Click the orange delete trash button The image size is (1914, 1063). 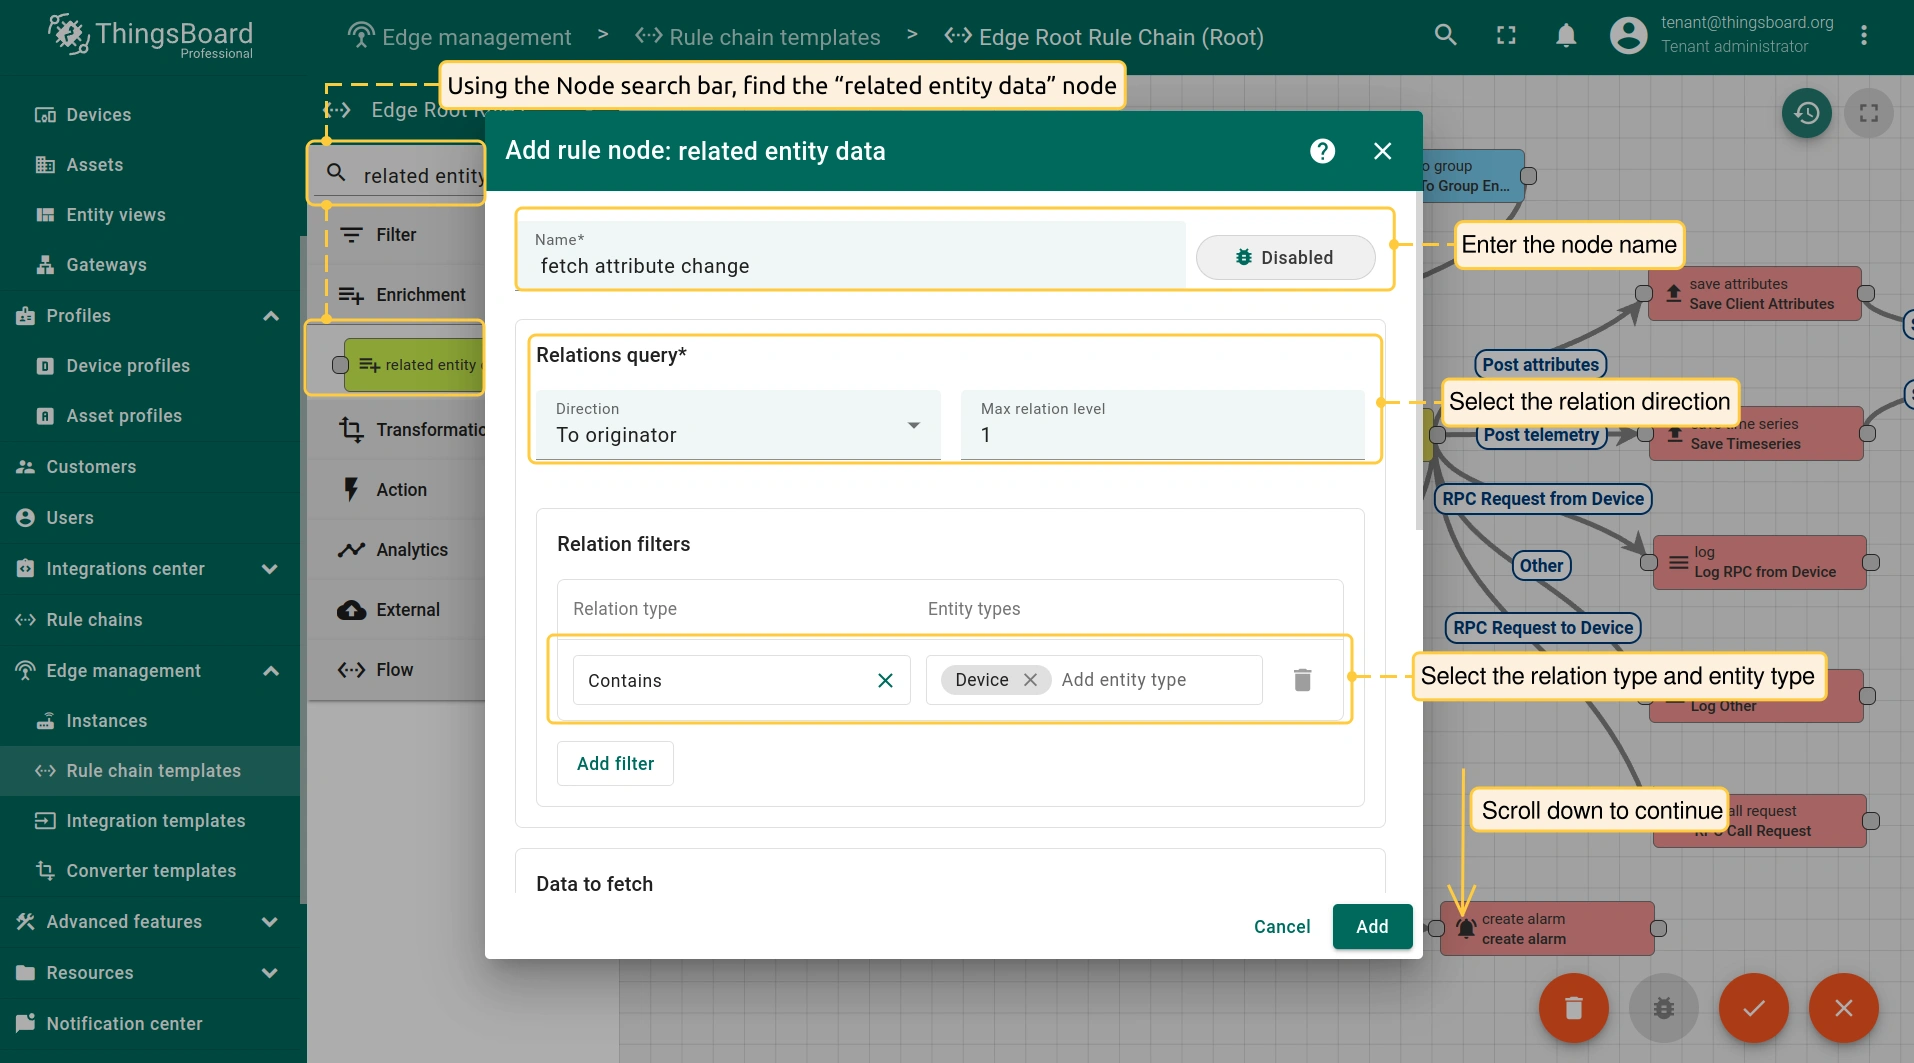click(1573, 1008)
